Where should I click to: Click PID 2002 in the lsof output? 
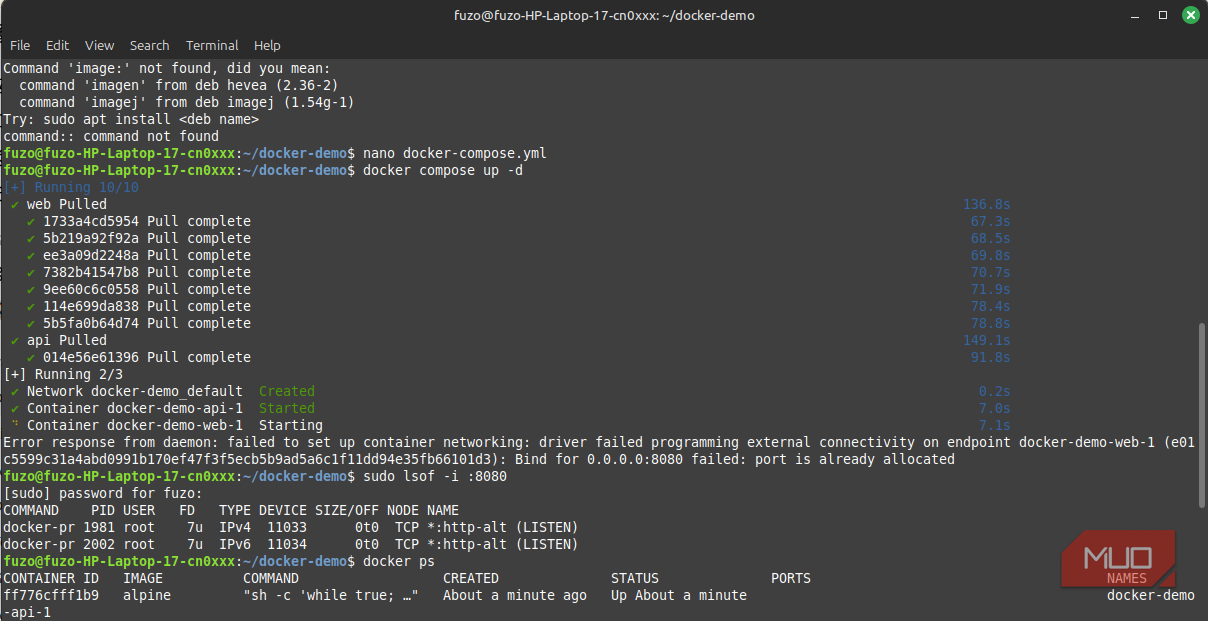[x=99, y=544]
